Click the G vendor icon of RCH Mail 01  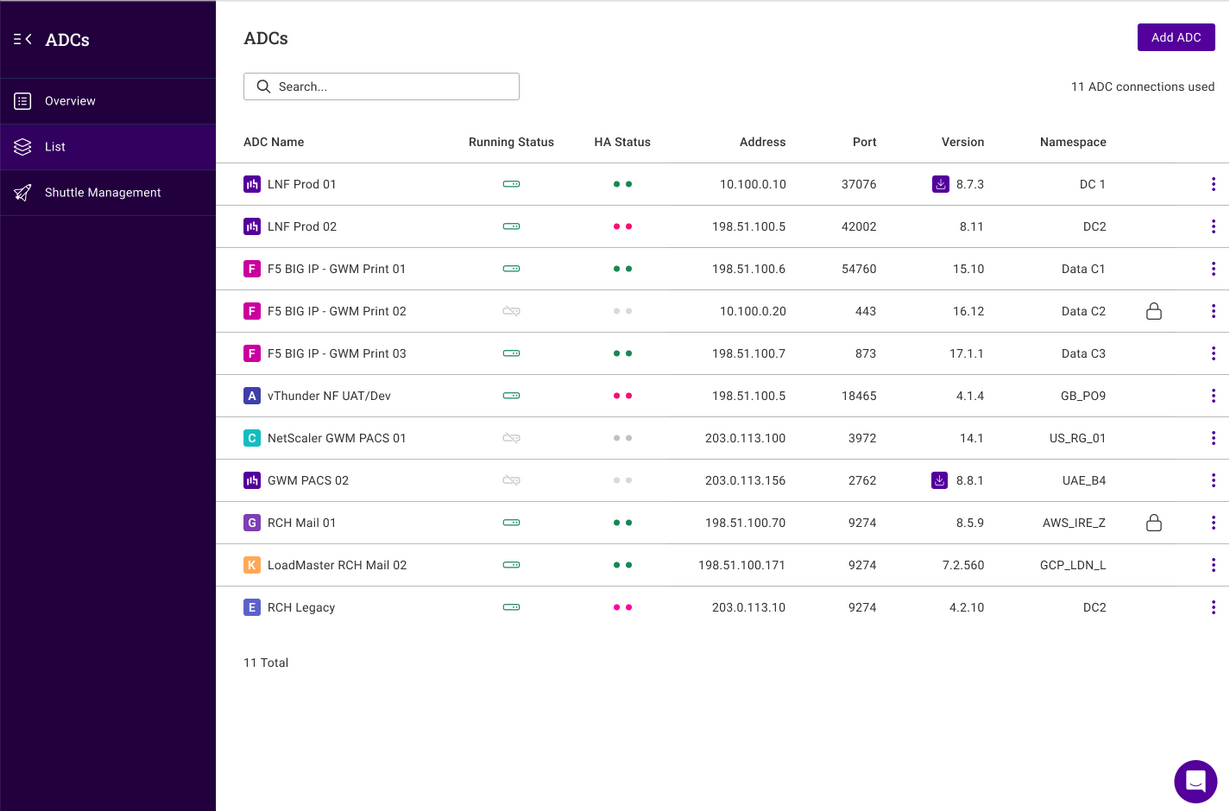pos(252,523)
